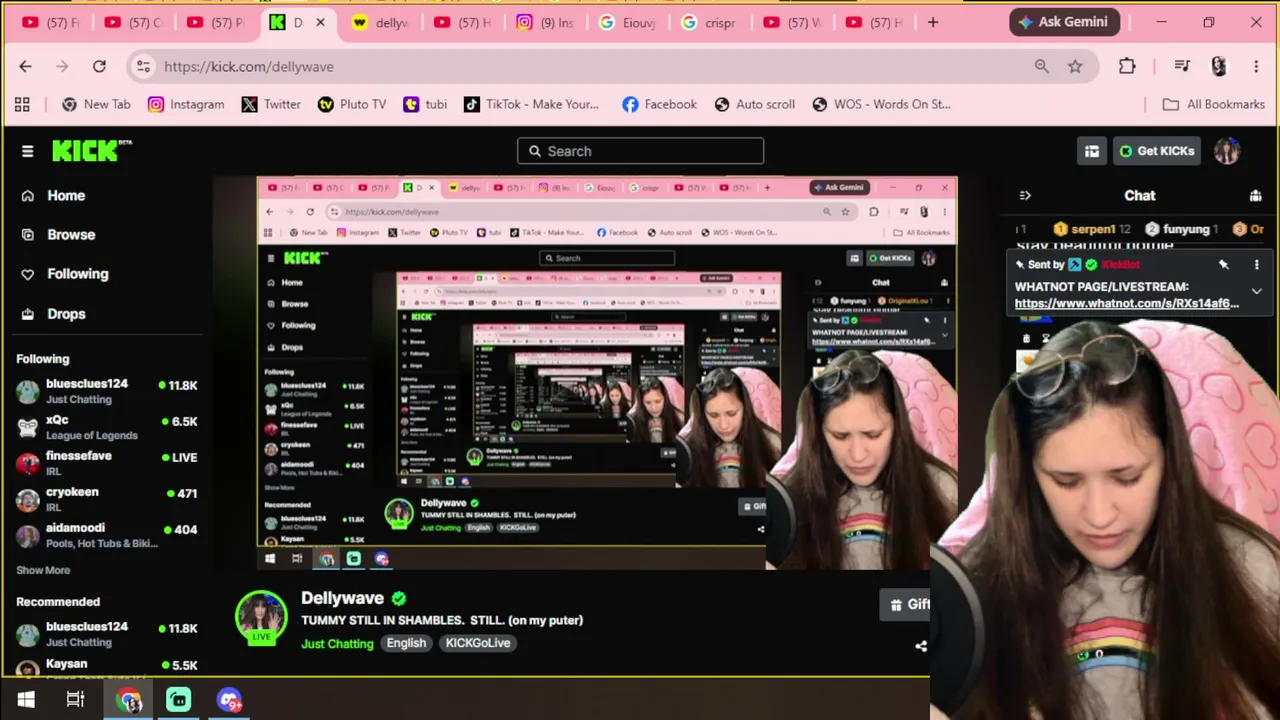Close the active Kick tab
This screenshot has width=1280, height=720.
click(321, 22)
